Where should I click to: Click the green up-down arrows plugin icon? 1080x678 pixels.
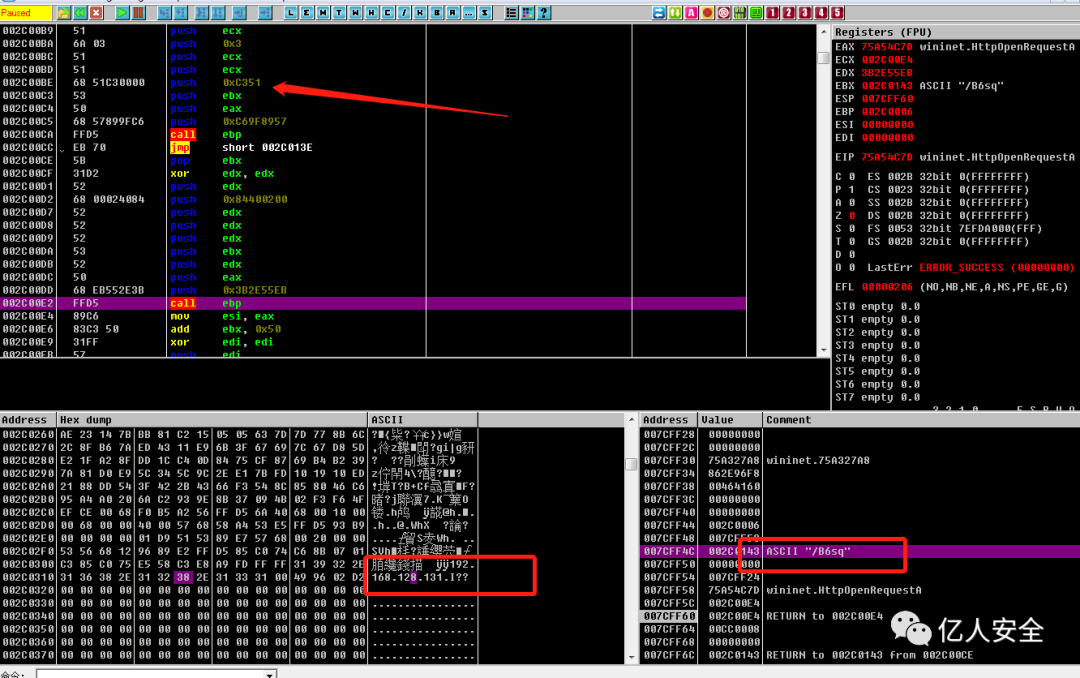(x=675, y=12)
